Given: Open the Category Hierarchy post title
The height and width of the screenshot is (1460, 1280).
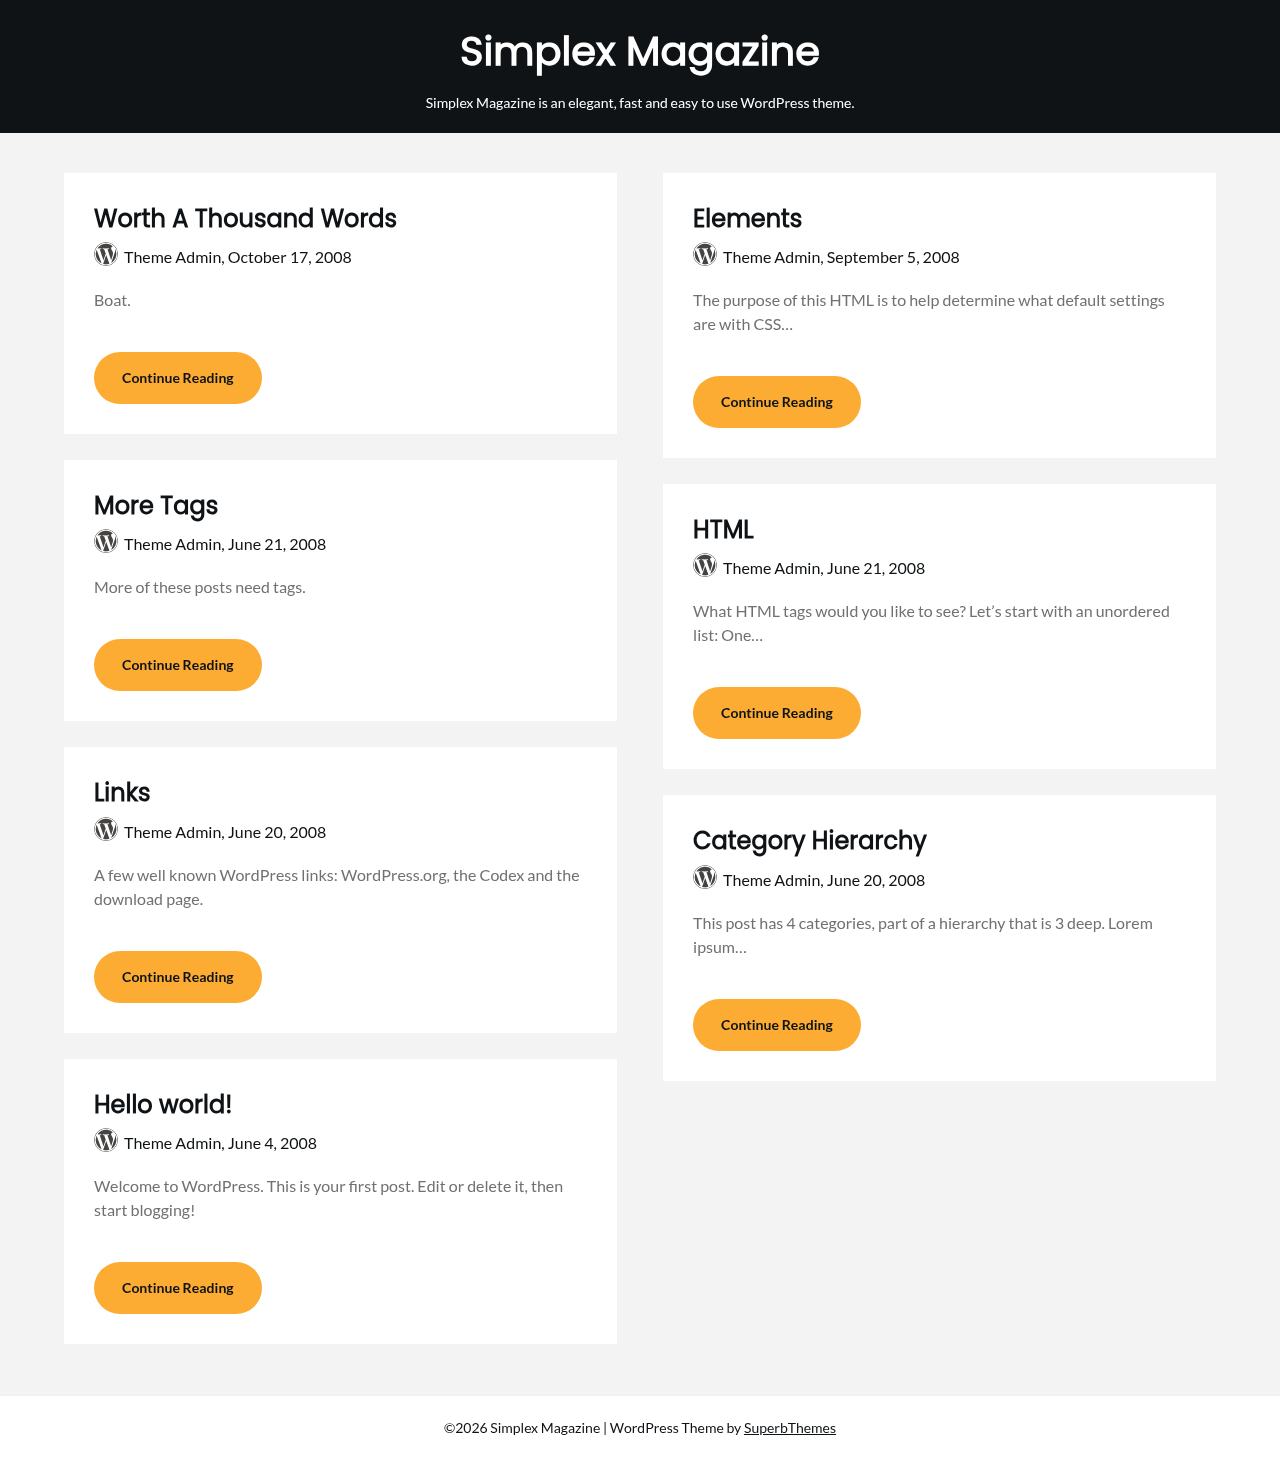Looking at the screenshot, I should (x=810, y=841).
